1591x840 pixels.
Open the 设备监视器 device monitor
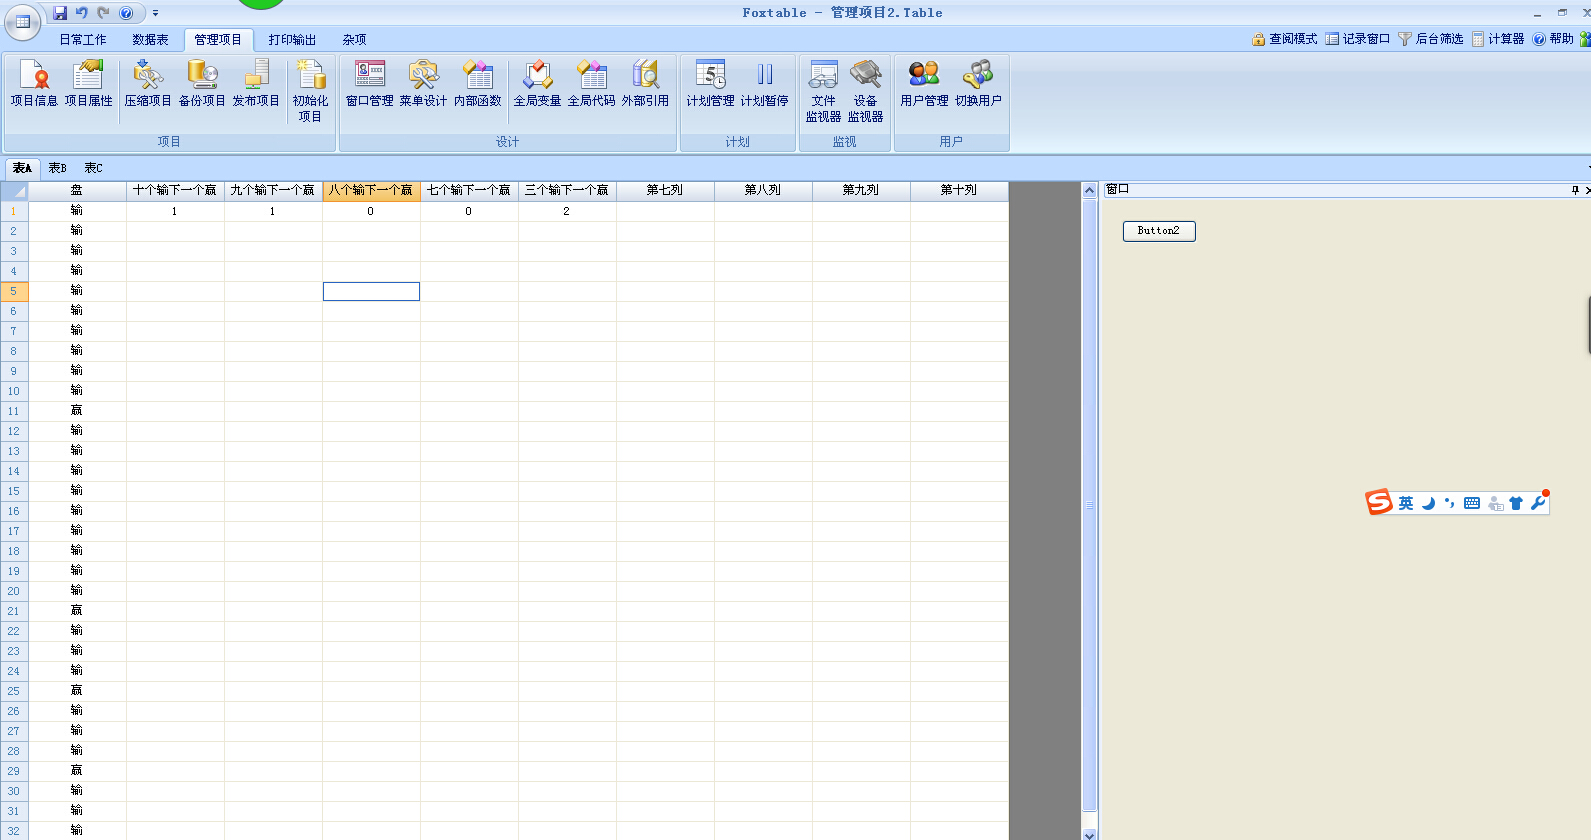866,90
